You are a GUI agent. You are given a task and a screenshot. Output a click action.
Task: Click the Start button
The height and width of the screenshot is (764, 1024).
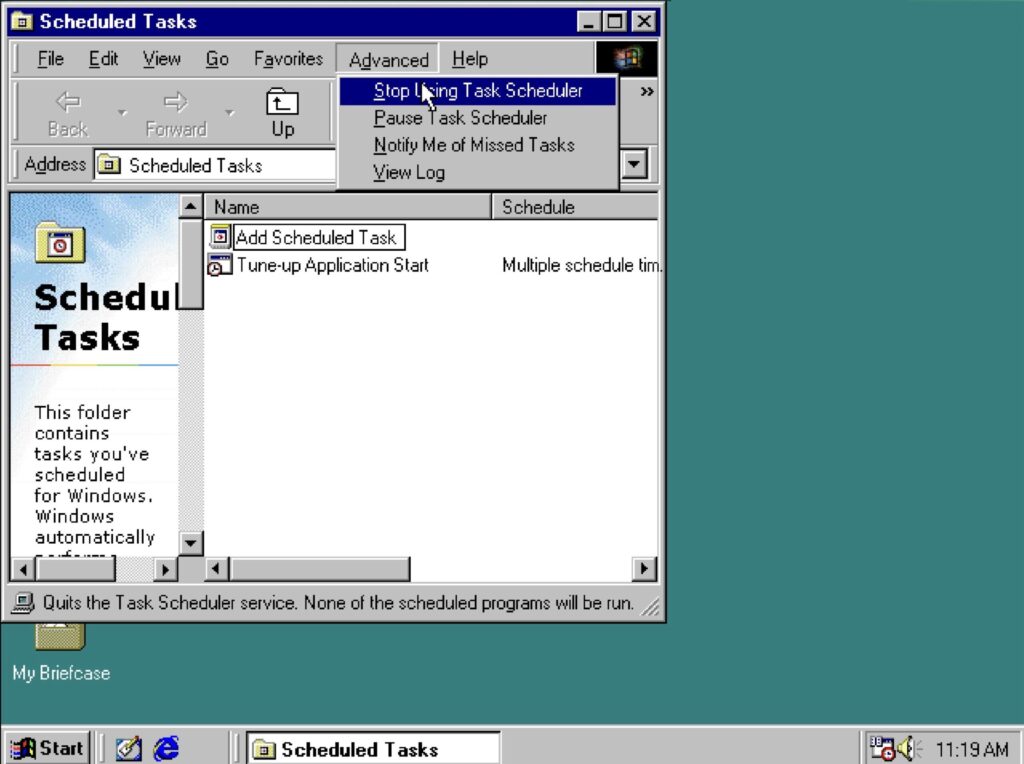click(x=47, y=748)
